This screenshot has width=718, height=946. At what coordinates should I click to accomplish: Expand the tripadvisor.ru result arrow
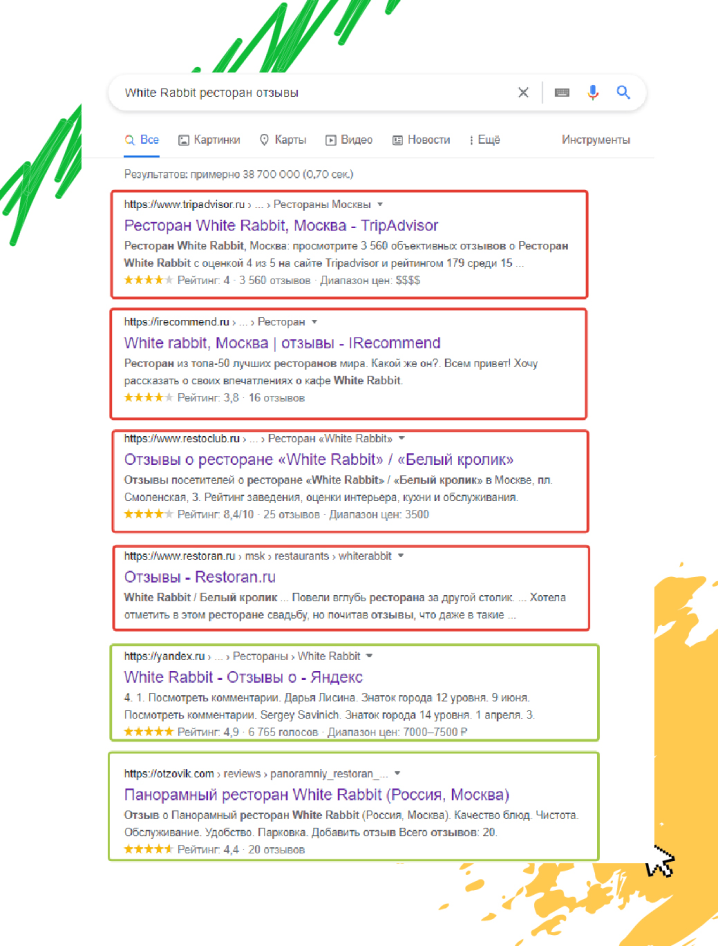click(380, 205)
